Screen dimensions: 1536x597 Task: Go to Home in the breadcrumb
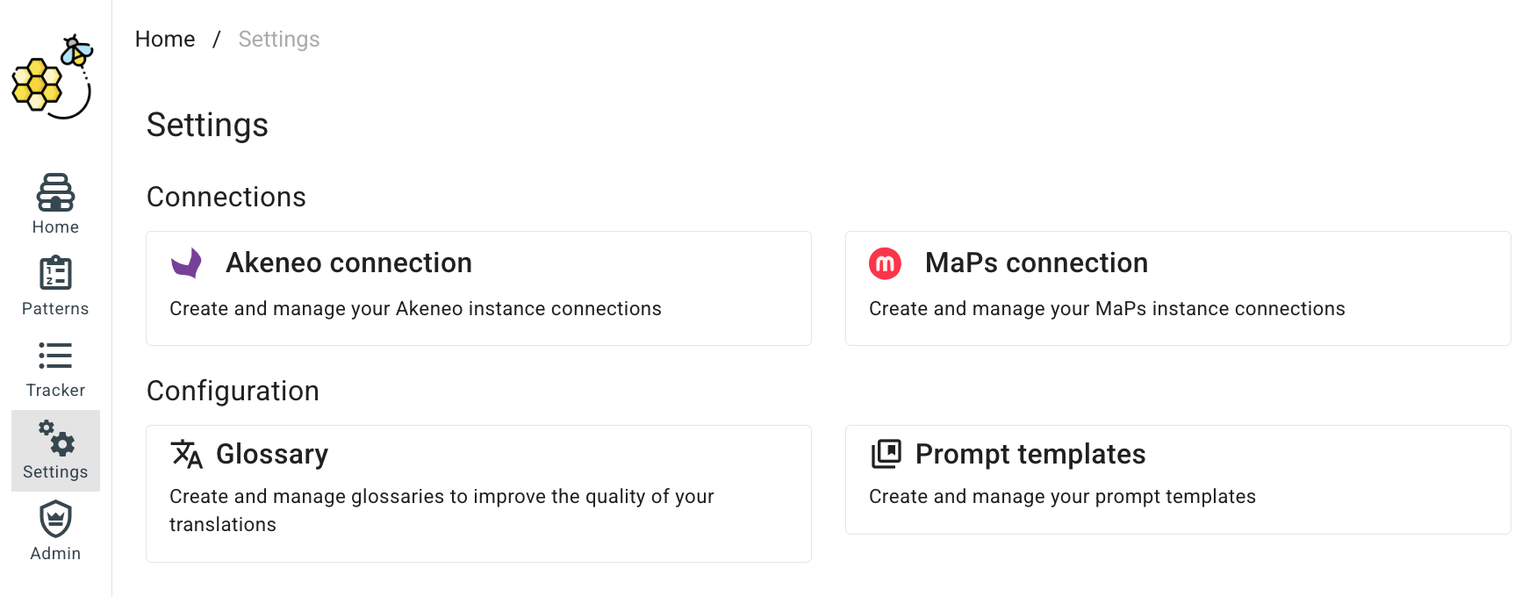[165, 39]
